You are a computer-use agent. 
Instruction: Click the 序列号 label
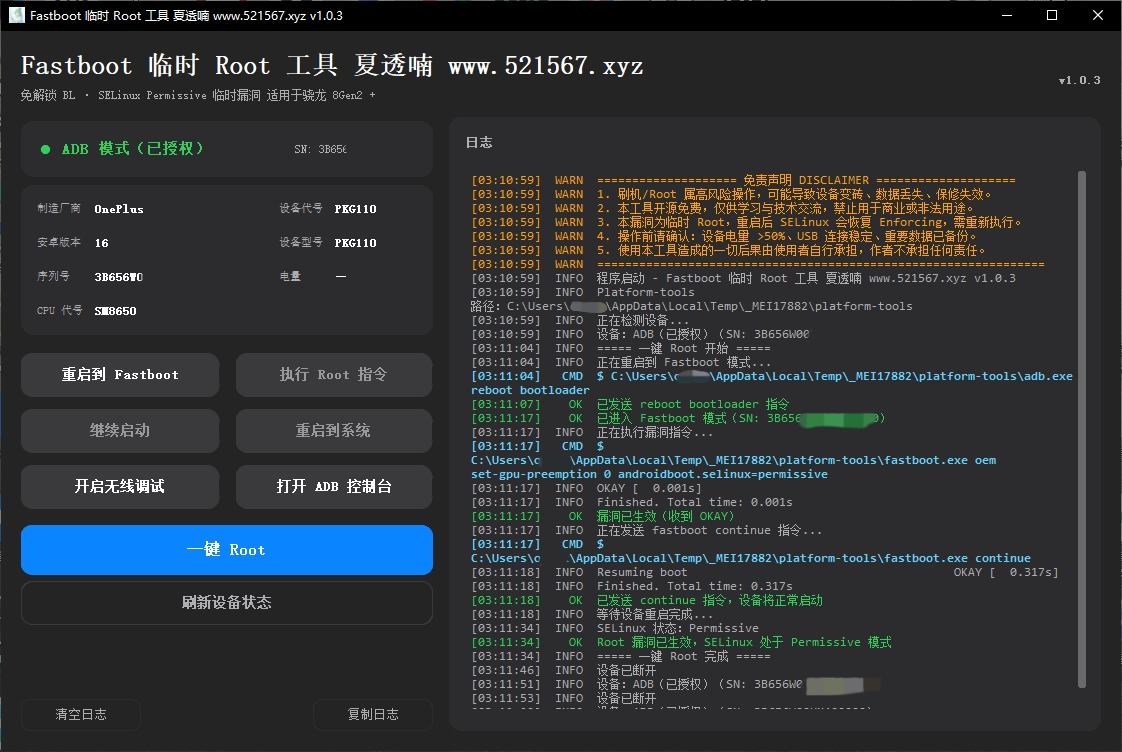tap(54, 276)
